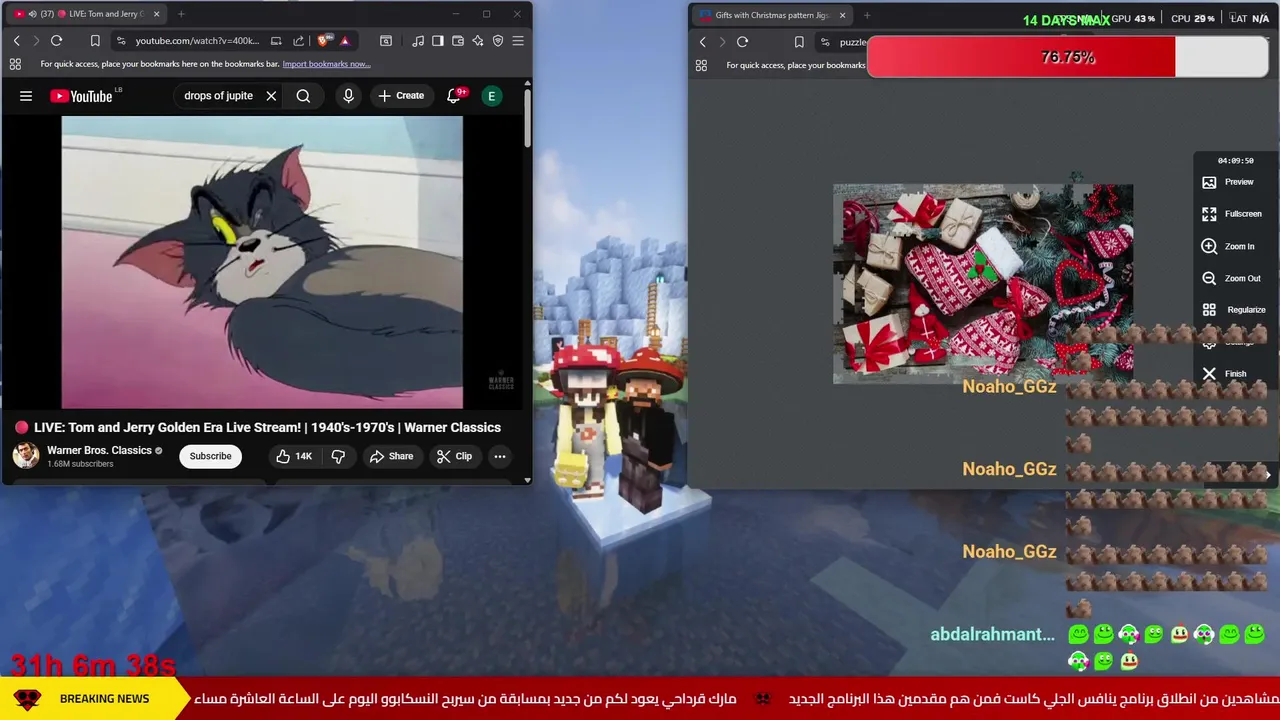
Task: Click the BREAKING NEWS ticker label
Action: pos(104,699)
